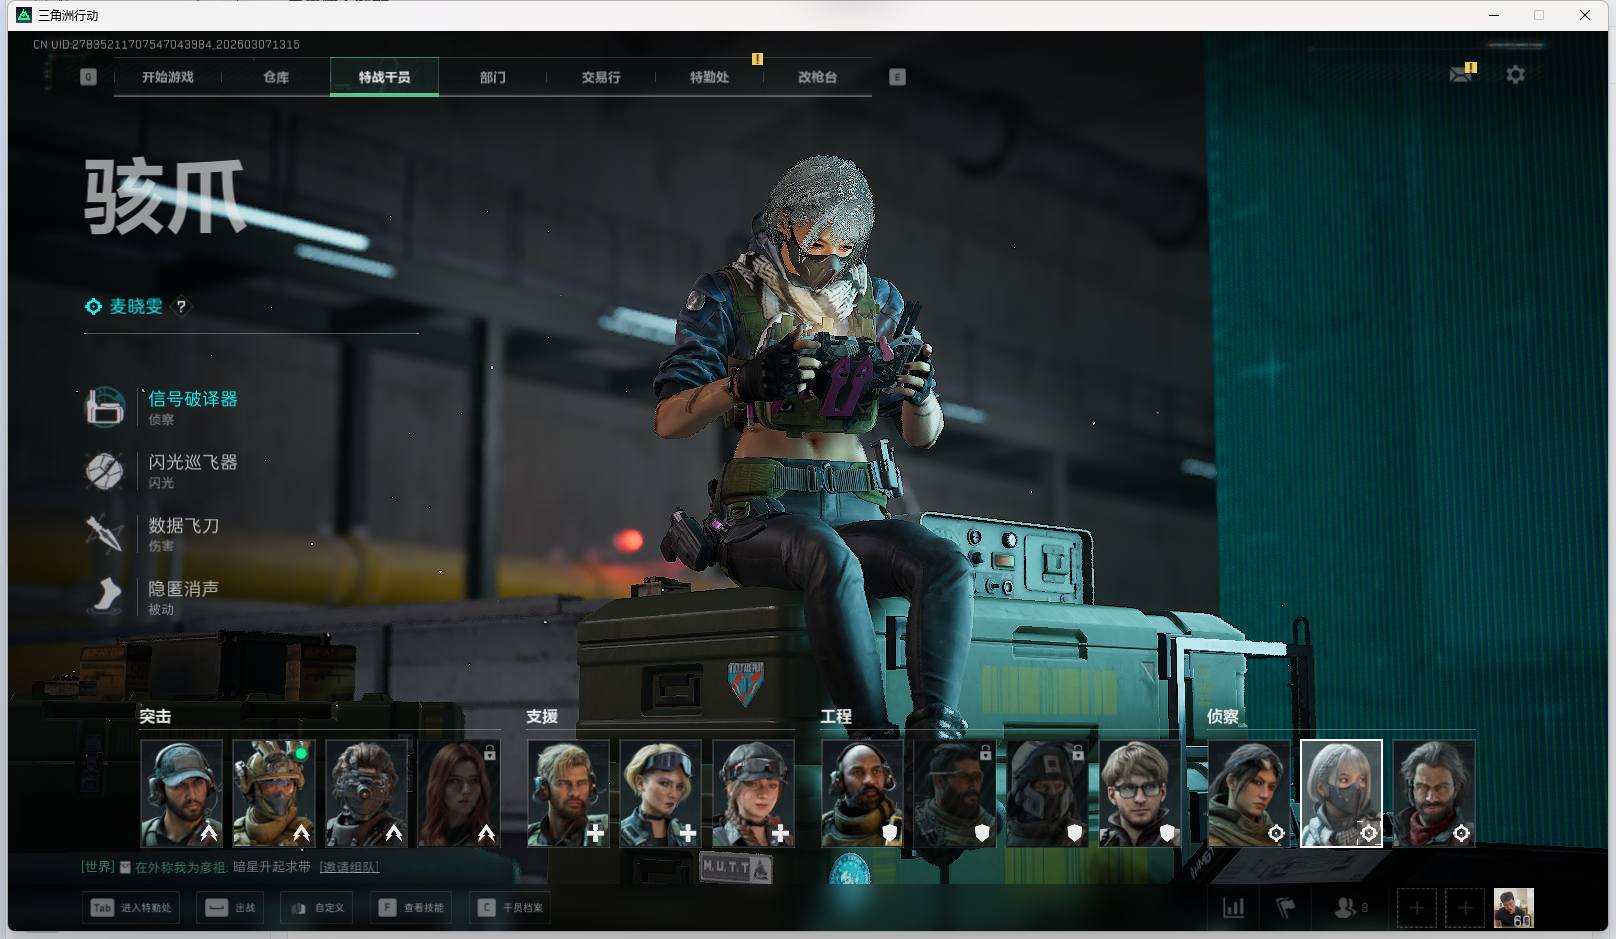Minimize the 三角洲行动 window
The width and height of the screenshot is (1616, 939).
coord(1494,15)
